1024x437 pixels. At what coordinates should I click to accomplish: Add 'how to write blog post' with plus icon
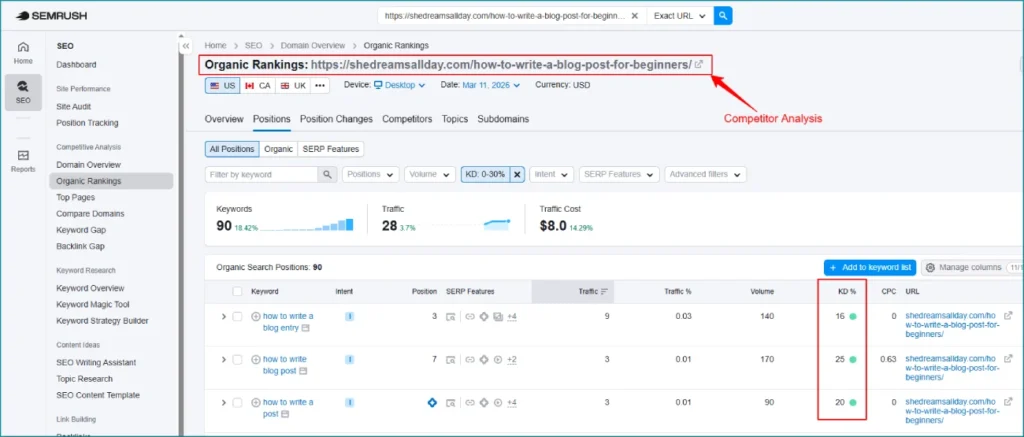pos(256,359)
